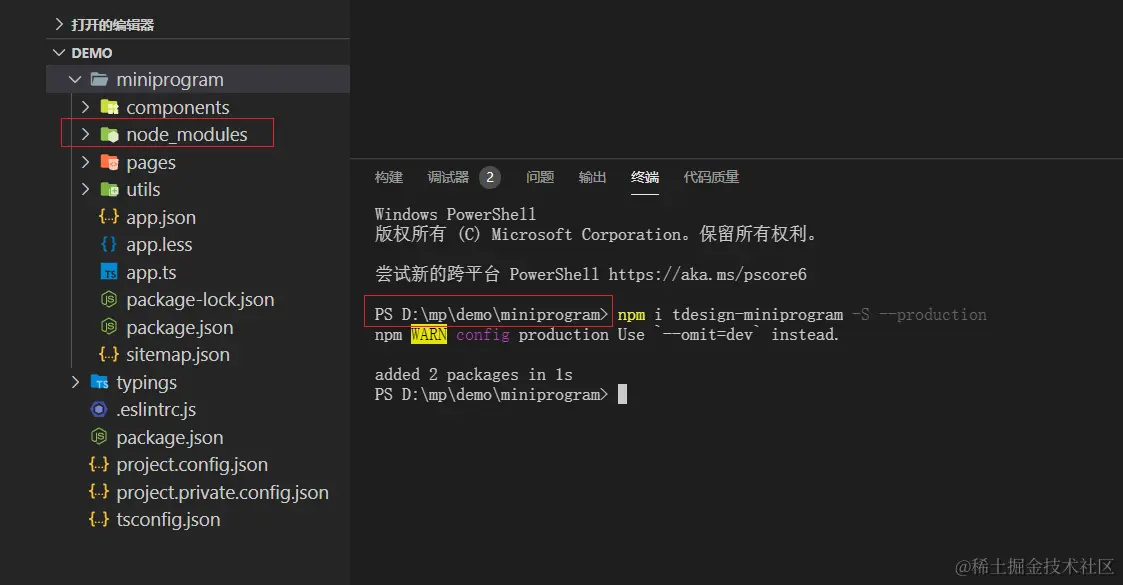Open sitemap.json from the file tree
1123x585 pixels.
[177, 354]
